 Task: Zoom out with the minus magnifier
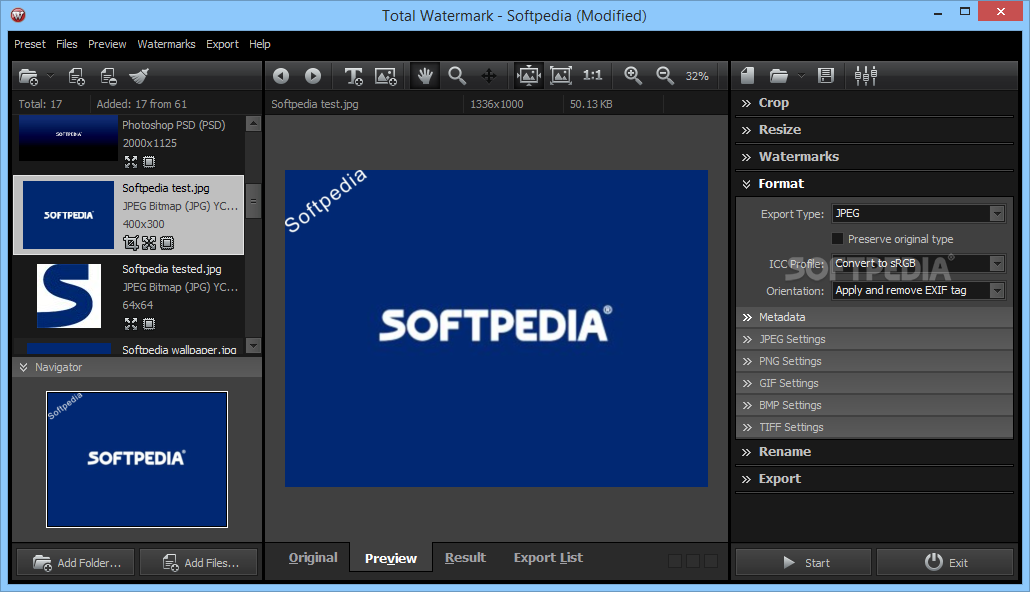pos(665,76)
